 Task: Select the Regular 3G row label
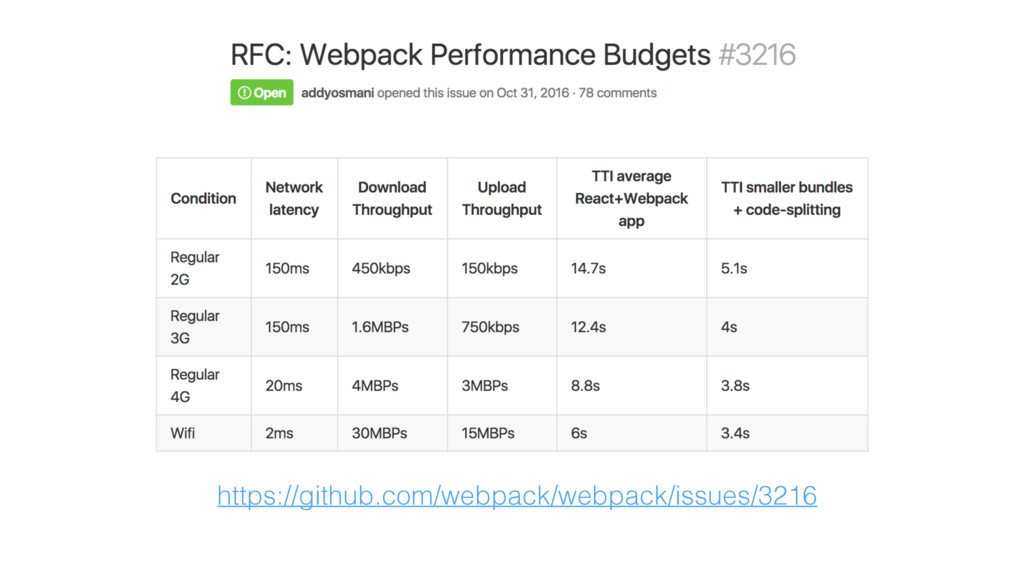point(194,327)
